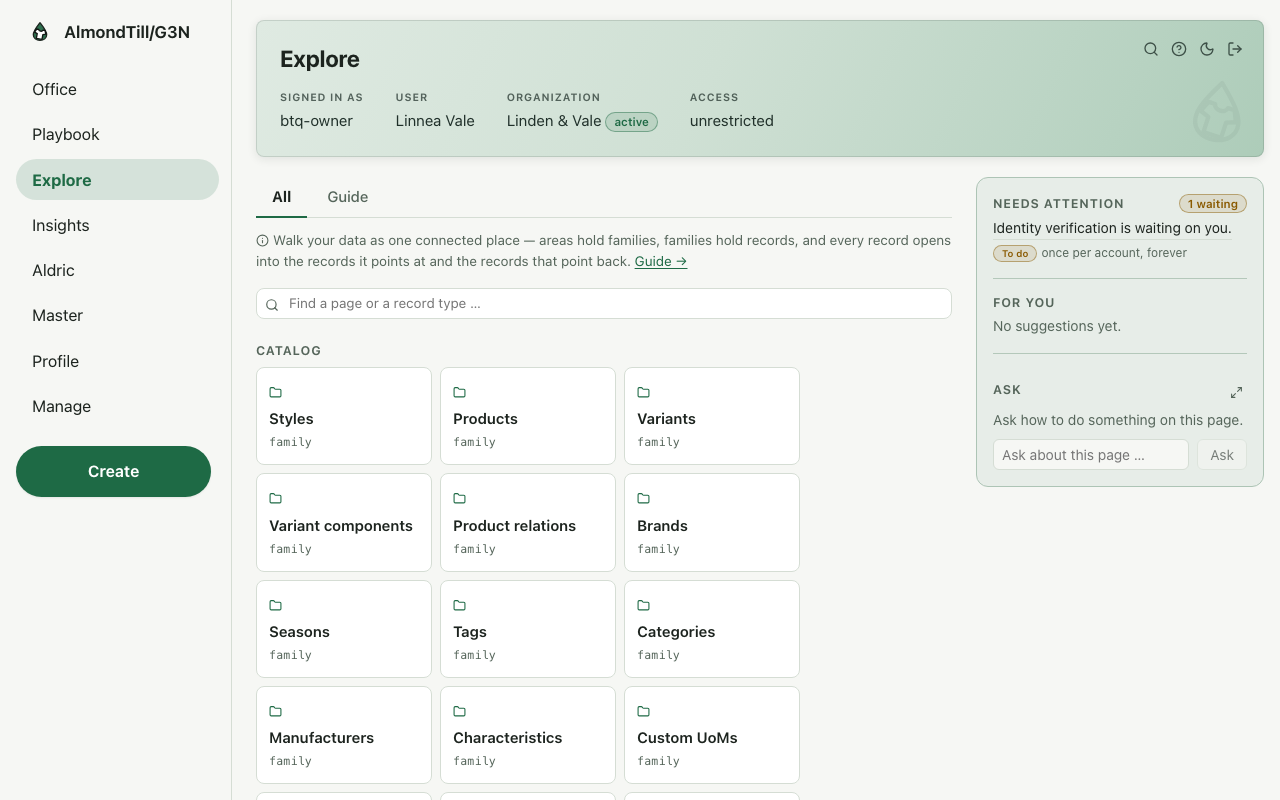Click folder icon on Categories card
The image size is (1280, 800).
(x=644, y=605)
